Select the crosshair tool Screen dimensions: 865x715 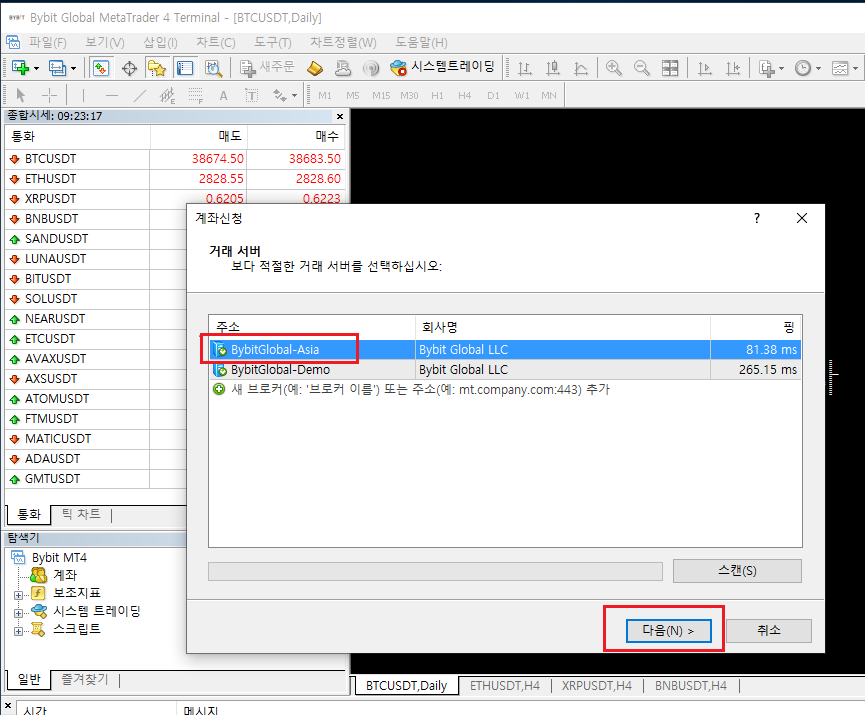pyautogui.click(x=49, y=95)
